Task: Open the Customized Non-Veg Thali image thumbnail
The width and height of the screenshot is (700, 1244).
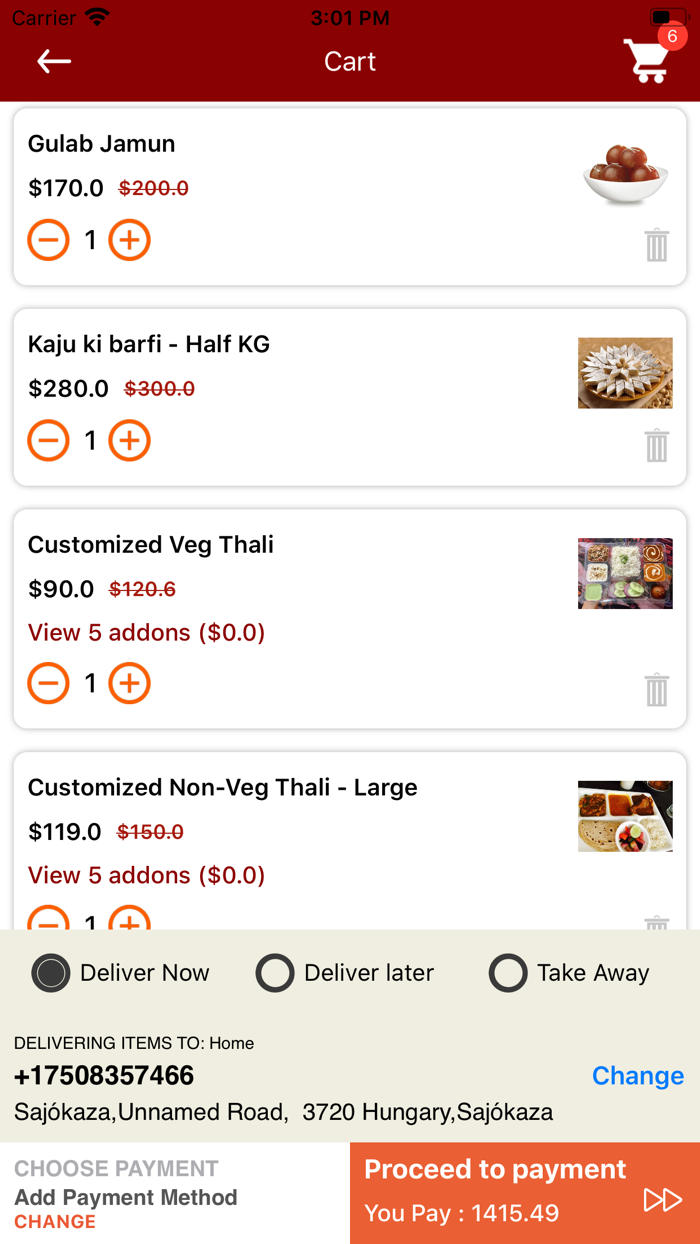Action: 625,816
